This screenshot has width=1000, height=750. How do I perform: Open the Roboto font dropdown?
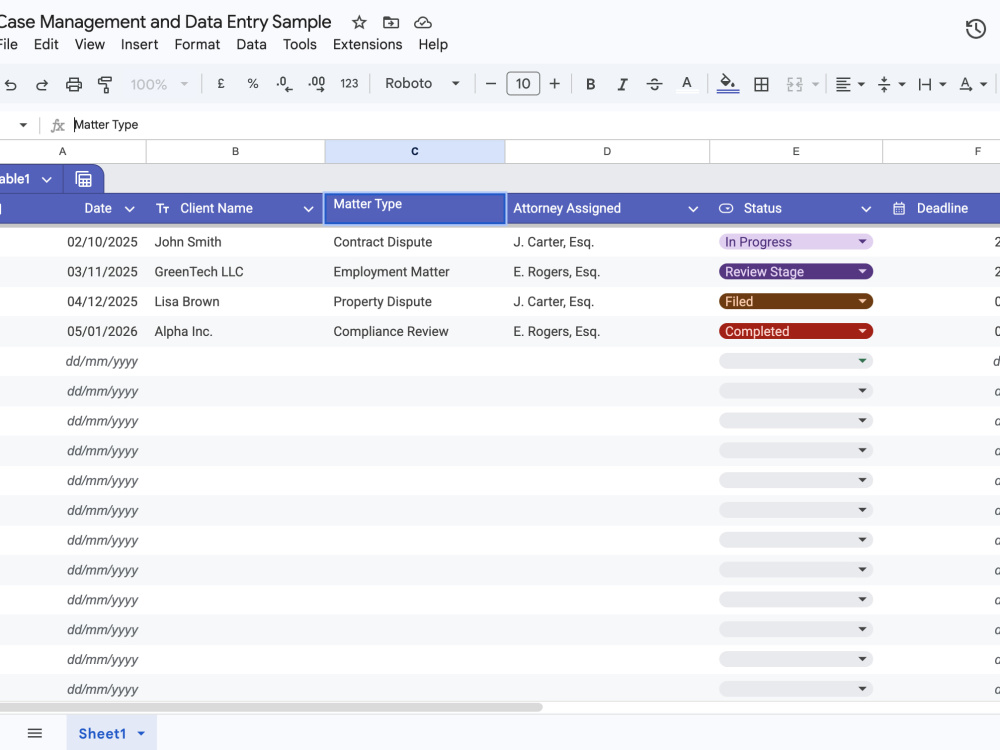pos(422,84)
